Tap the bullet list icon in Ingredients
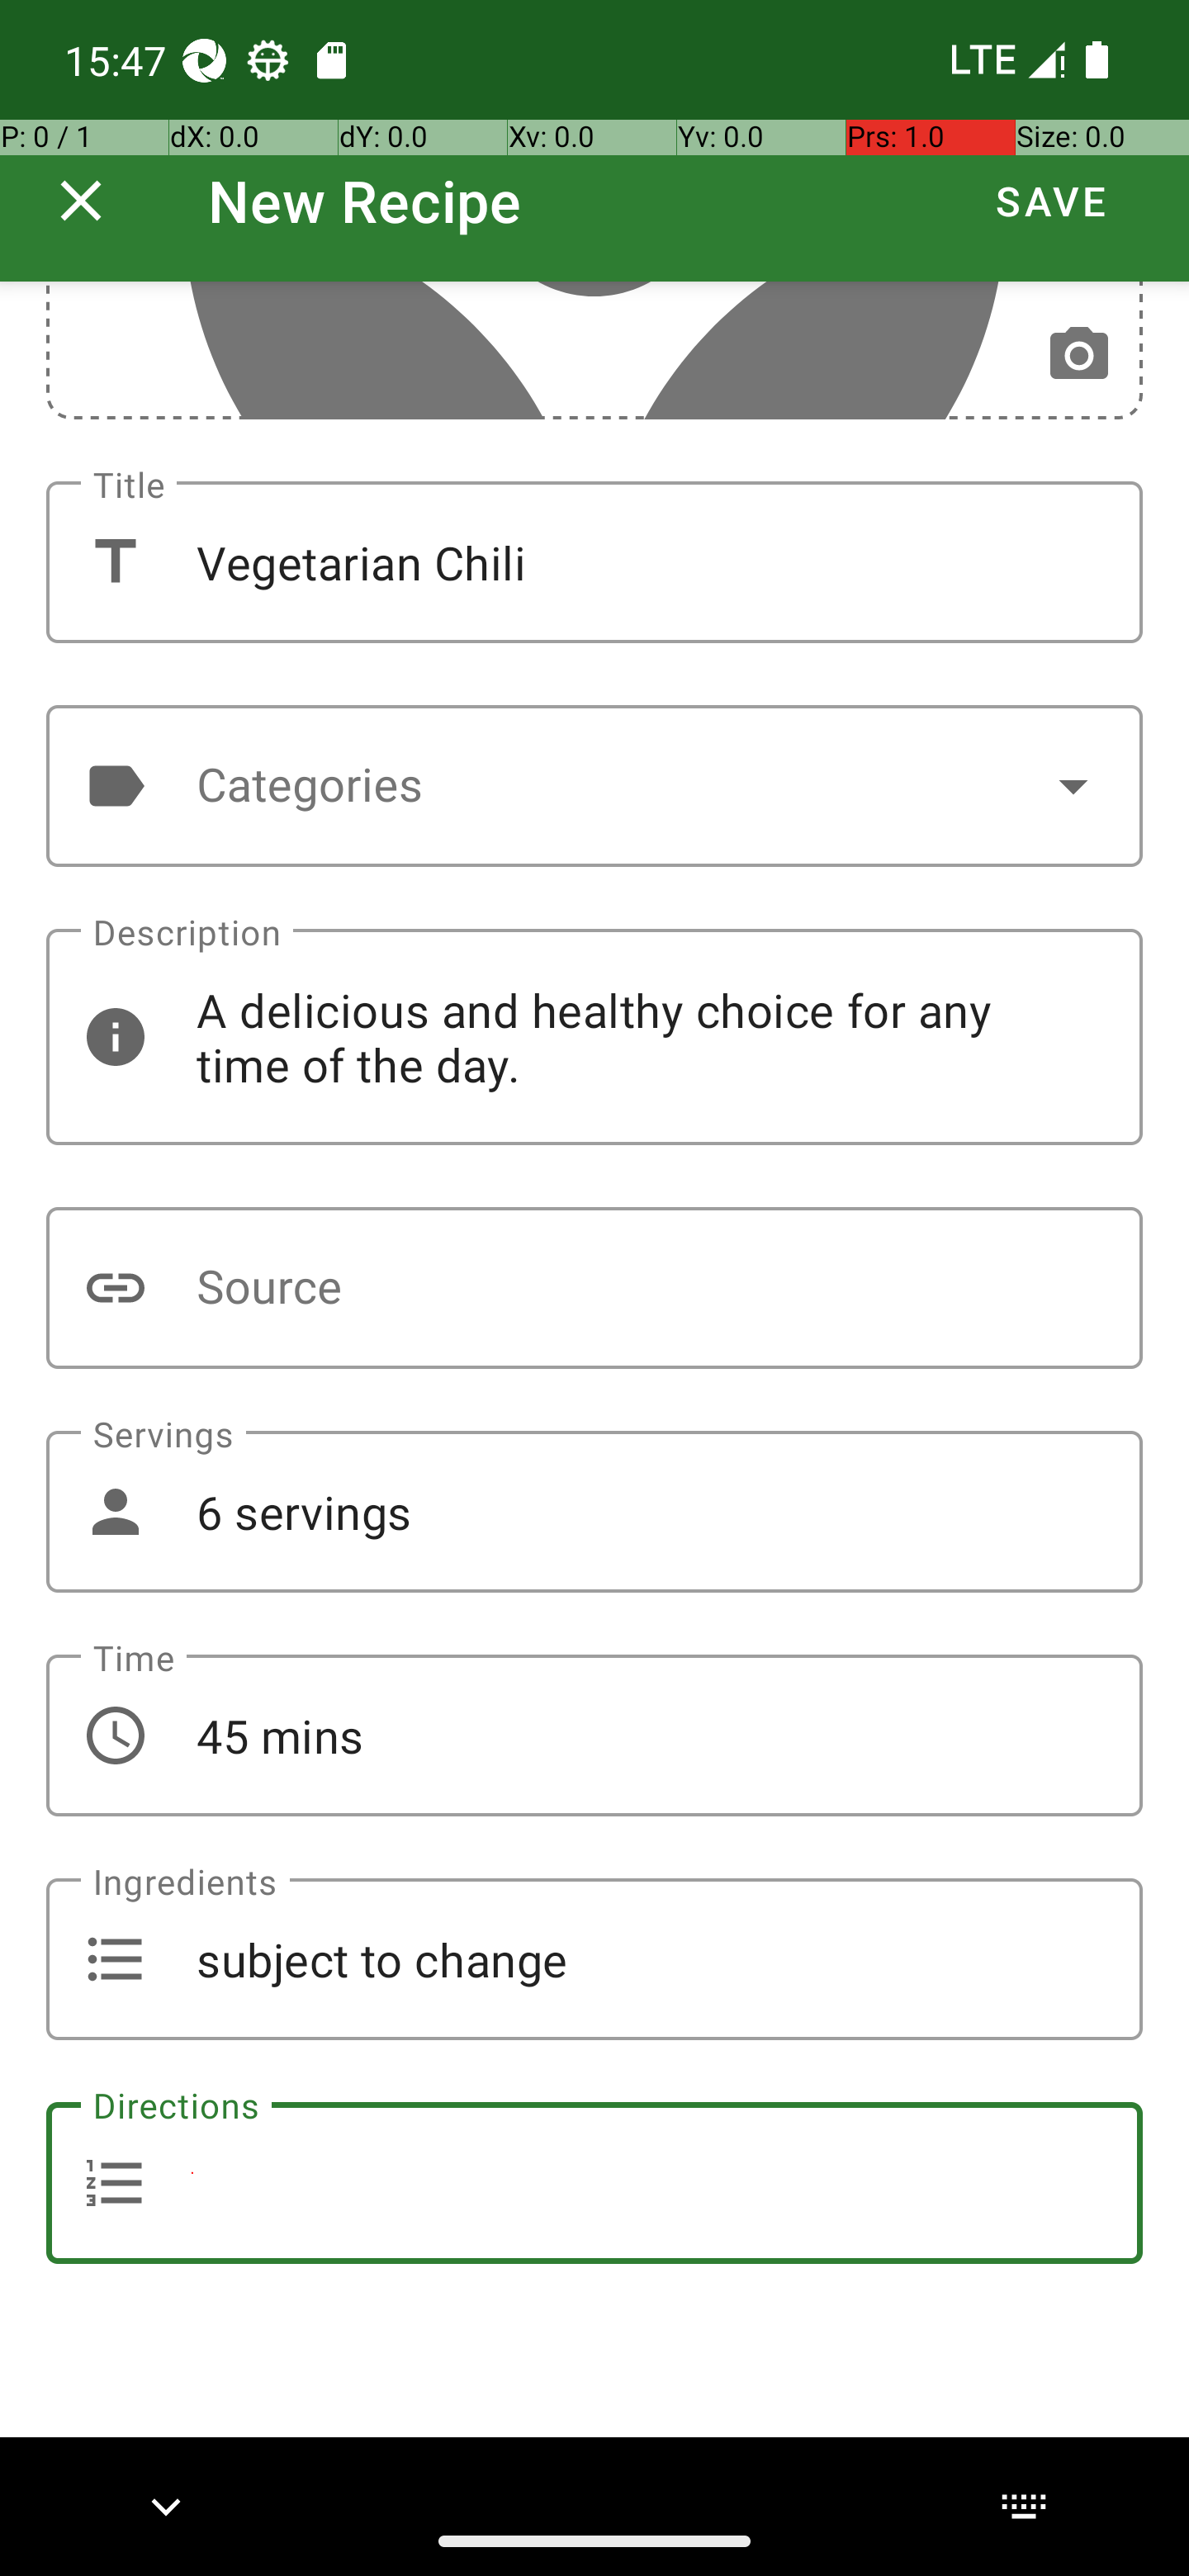 click(x=115, y=1959)
